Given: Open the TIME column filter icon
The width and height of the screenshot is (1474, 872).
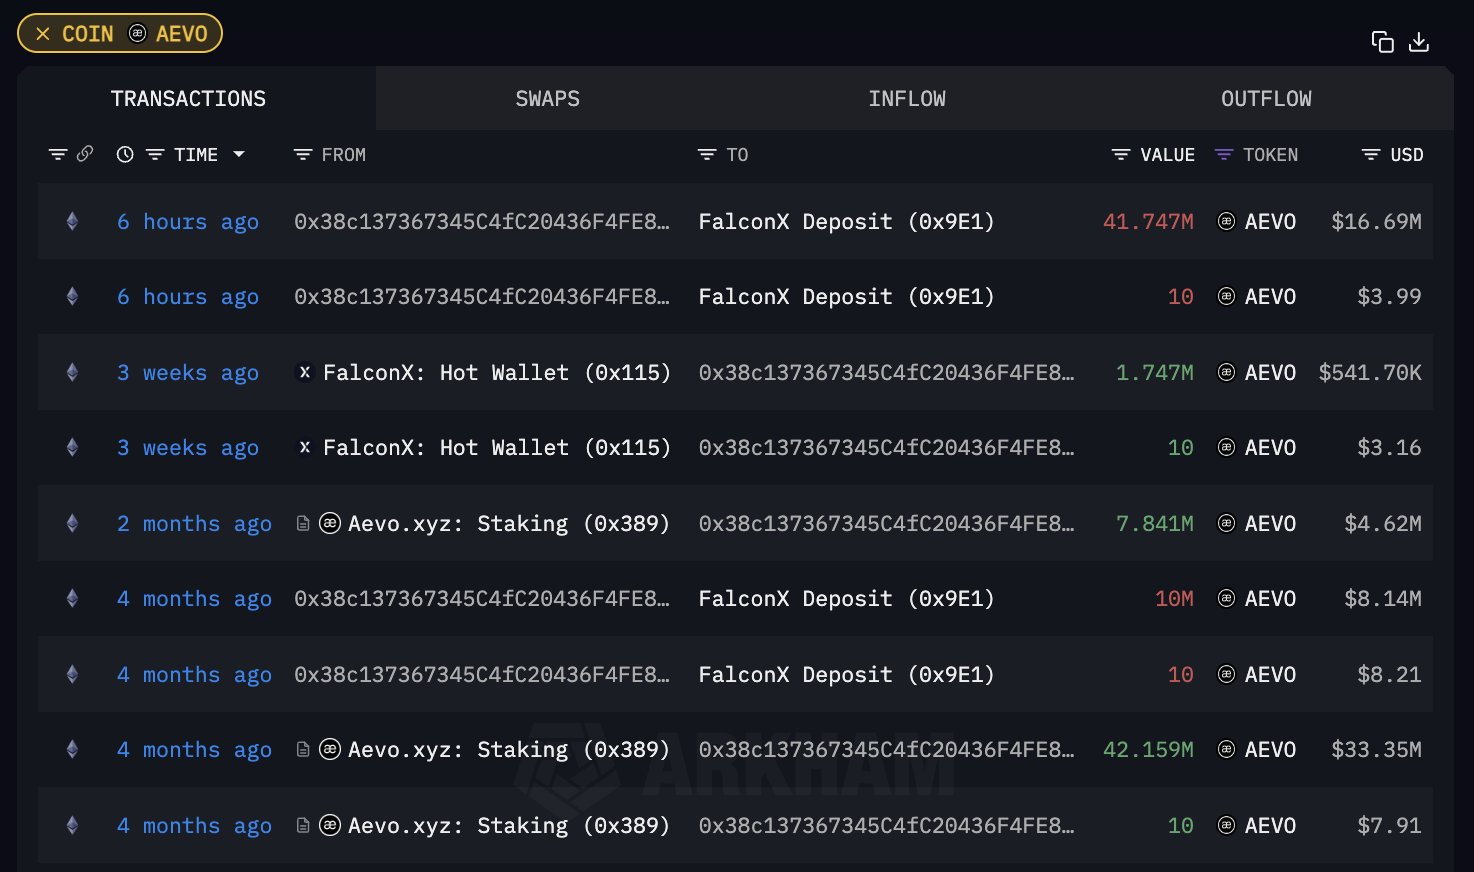Looking at the screenshot, I should point(155,155).
